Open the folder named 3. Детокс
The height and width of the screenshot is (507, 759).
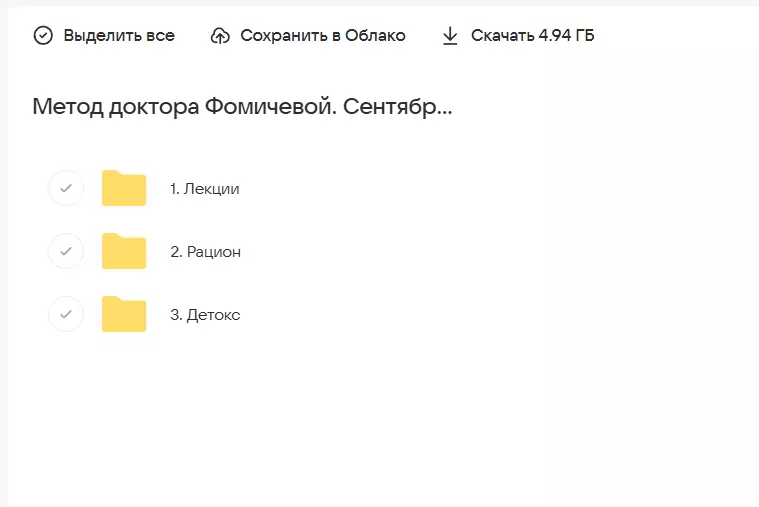[205, 314]
